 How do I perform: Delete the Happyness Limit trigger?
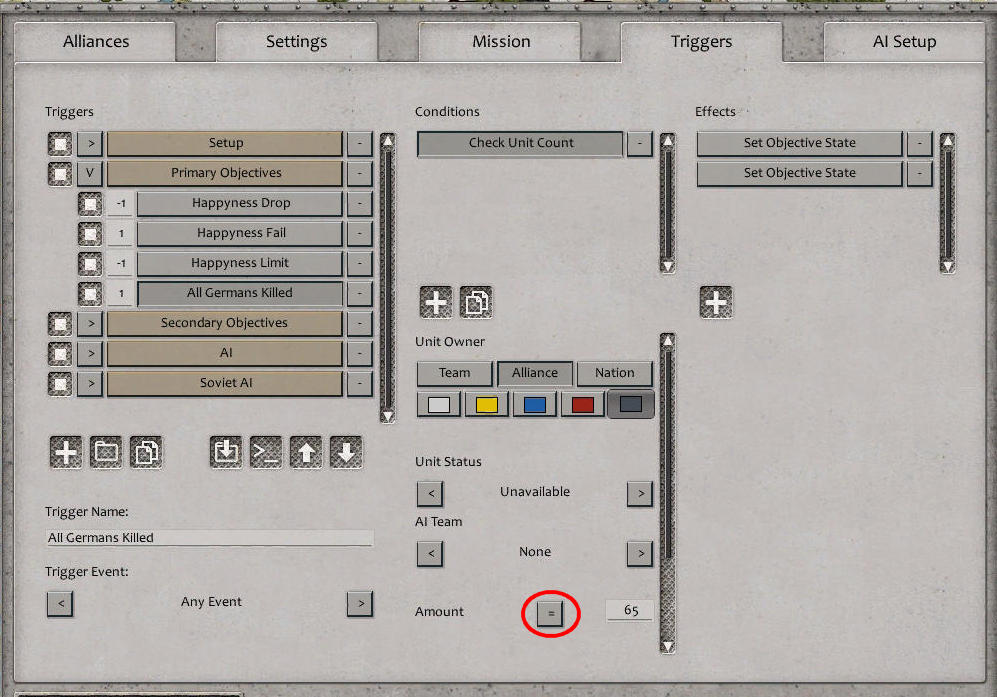pos(360,263)
